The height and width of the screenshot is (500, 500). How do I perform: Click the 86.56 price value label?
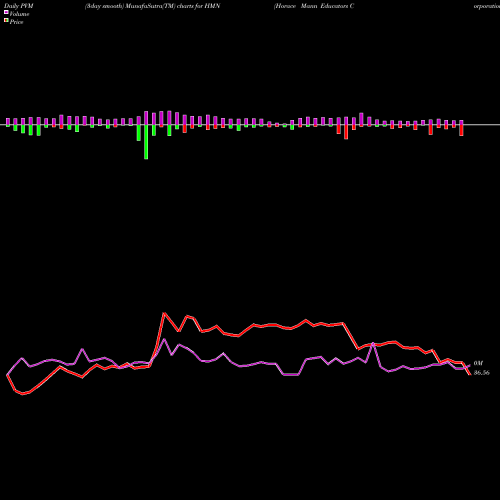[482, 373]
